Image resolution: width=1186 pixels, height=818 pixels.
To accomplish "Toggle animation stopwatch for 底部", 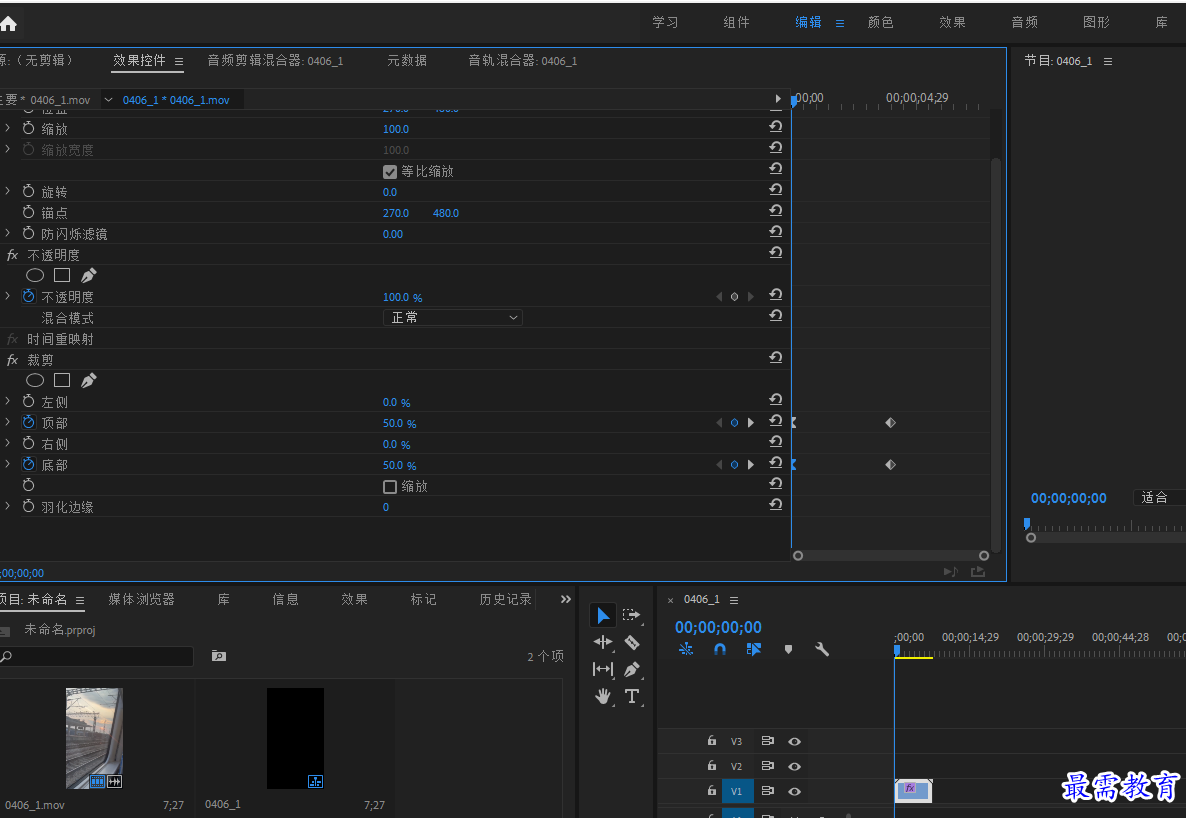I will click(x=29, y=464).
